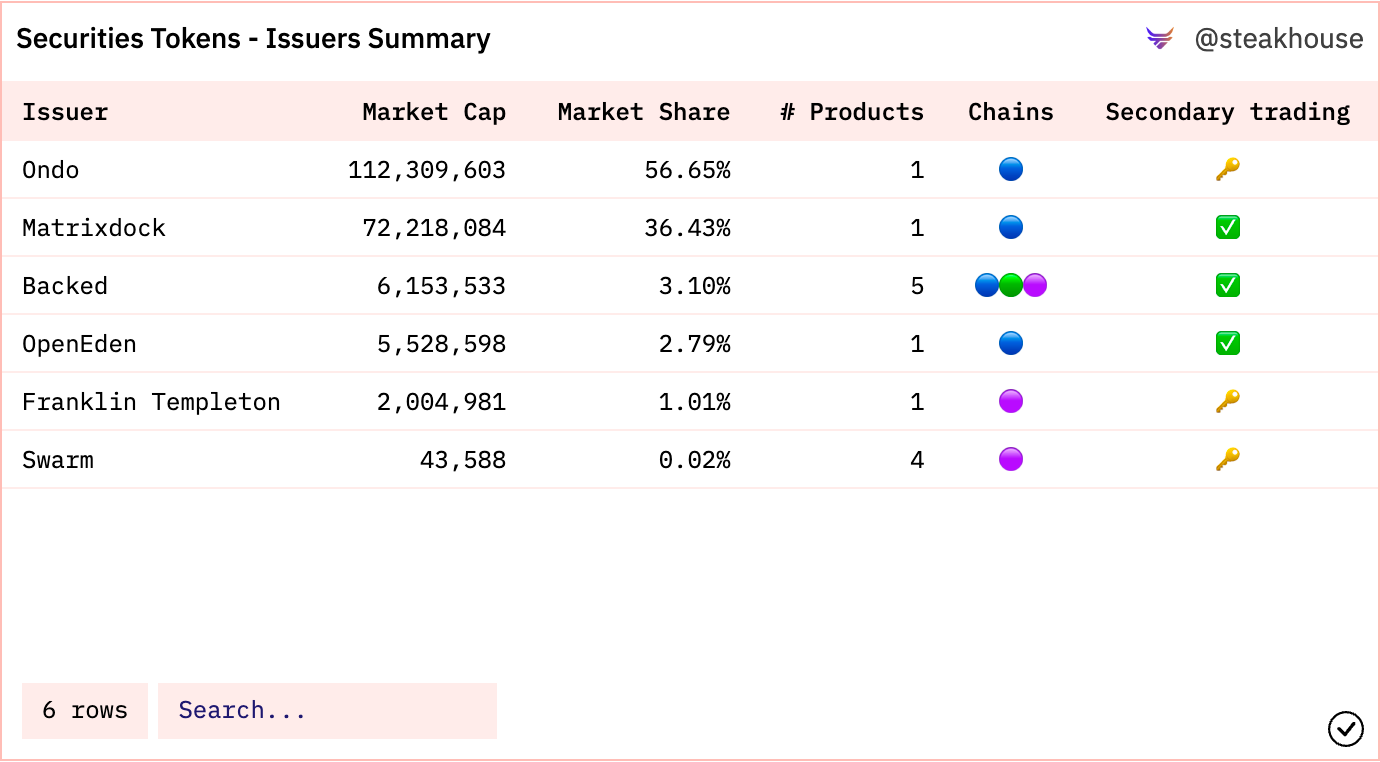This screenshot has height=762, width=1380.
Task: Click the Search input field
Action: [x=327, y=711]
